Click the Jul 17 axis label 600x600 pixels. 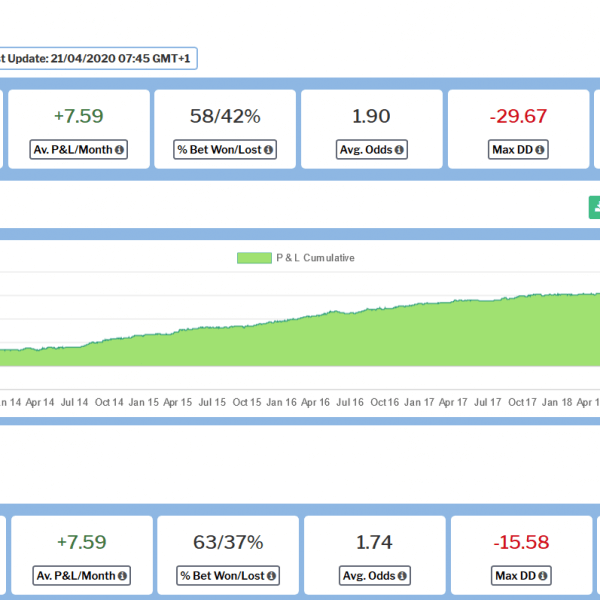[488, 403]
